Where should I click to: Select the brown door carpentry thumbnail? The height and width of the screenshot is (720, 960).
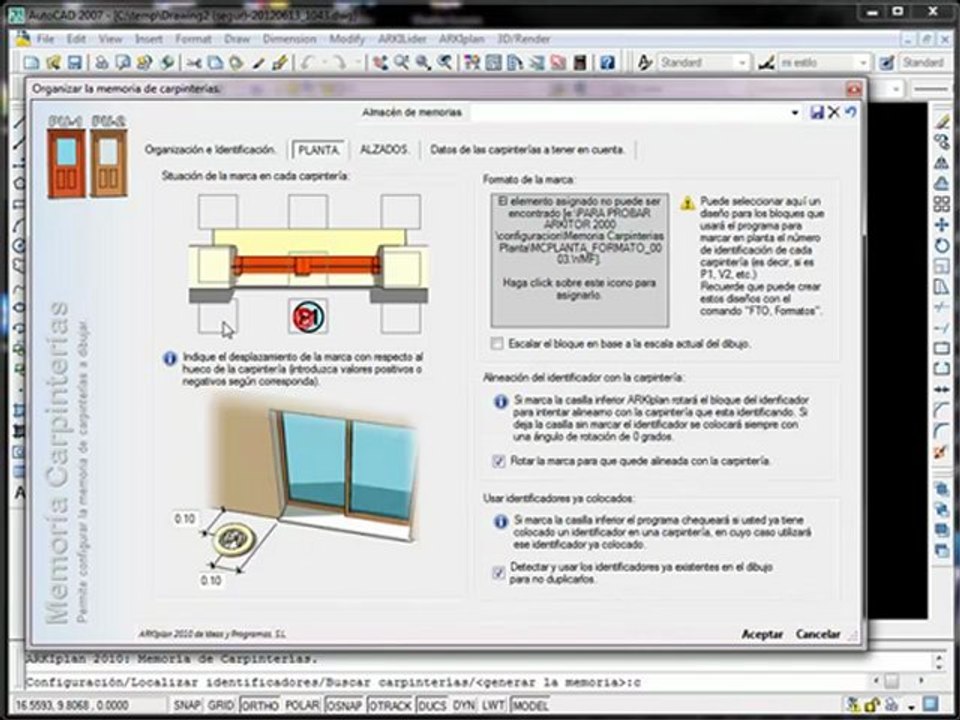108,163
